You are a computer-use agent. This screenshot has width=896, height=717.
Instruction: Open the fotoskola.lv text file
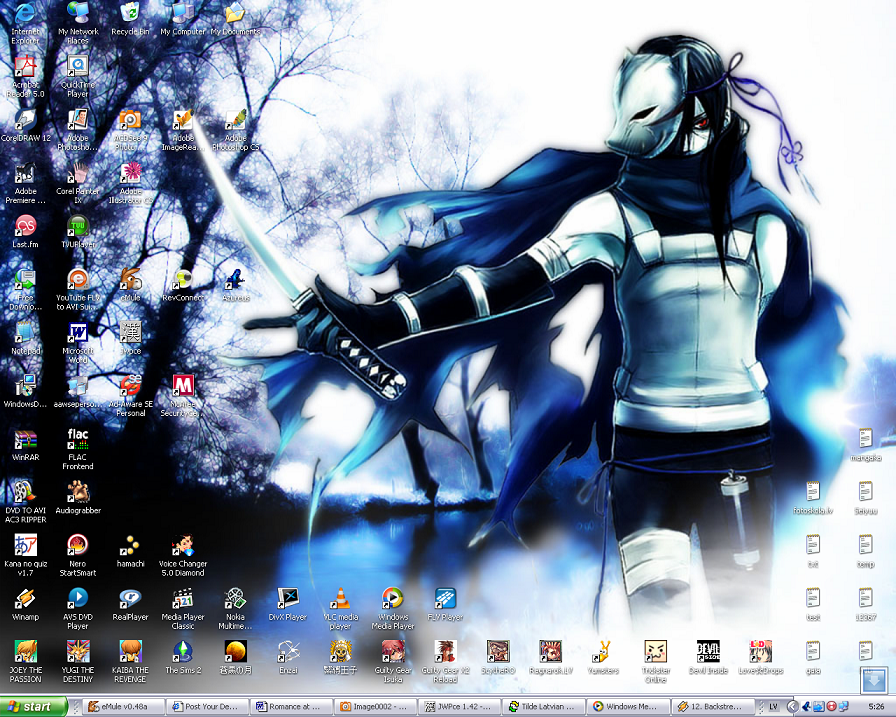tap(813, 492)
